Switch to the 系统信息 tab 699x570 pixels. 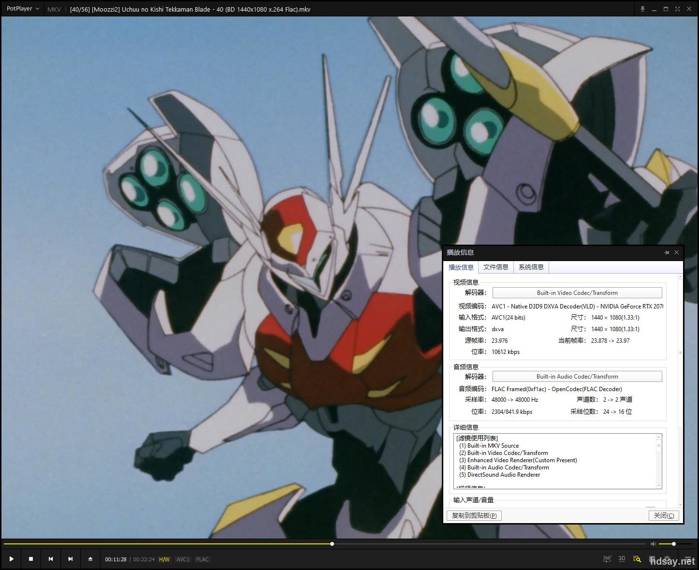(x=531, y=267)
